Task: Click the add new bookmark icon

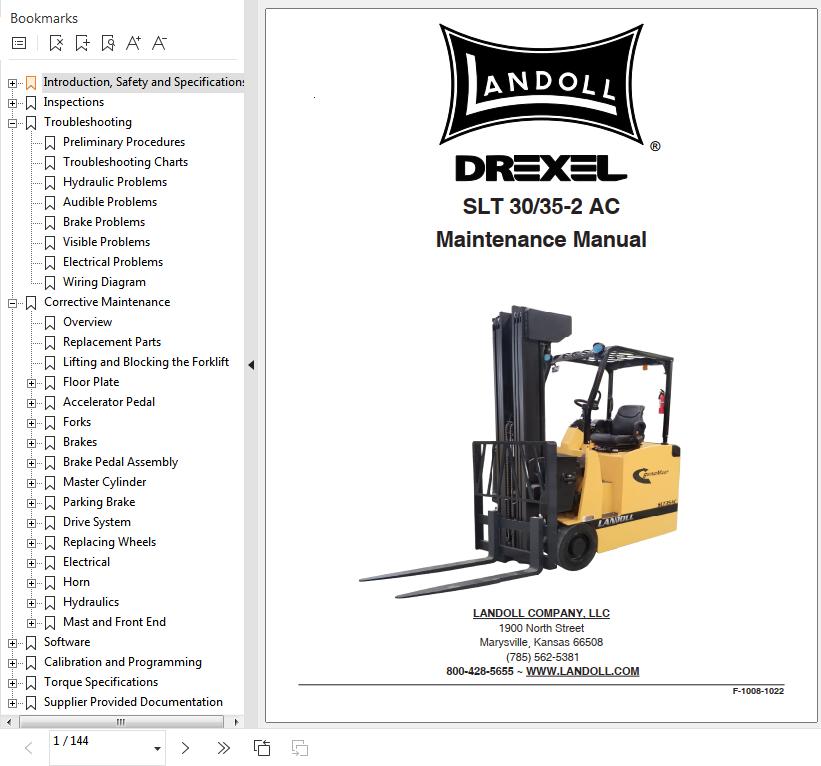Action: [x=82, y=43]
